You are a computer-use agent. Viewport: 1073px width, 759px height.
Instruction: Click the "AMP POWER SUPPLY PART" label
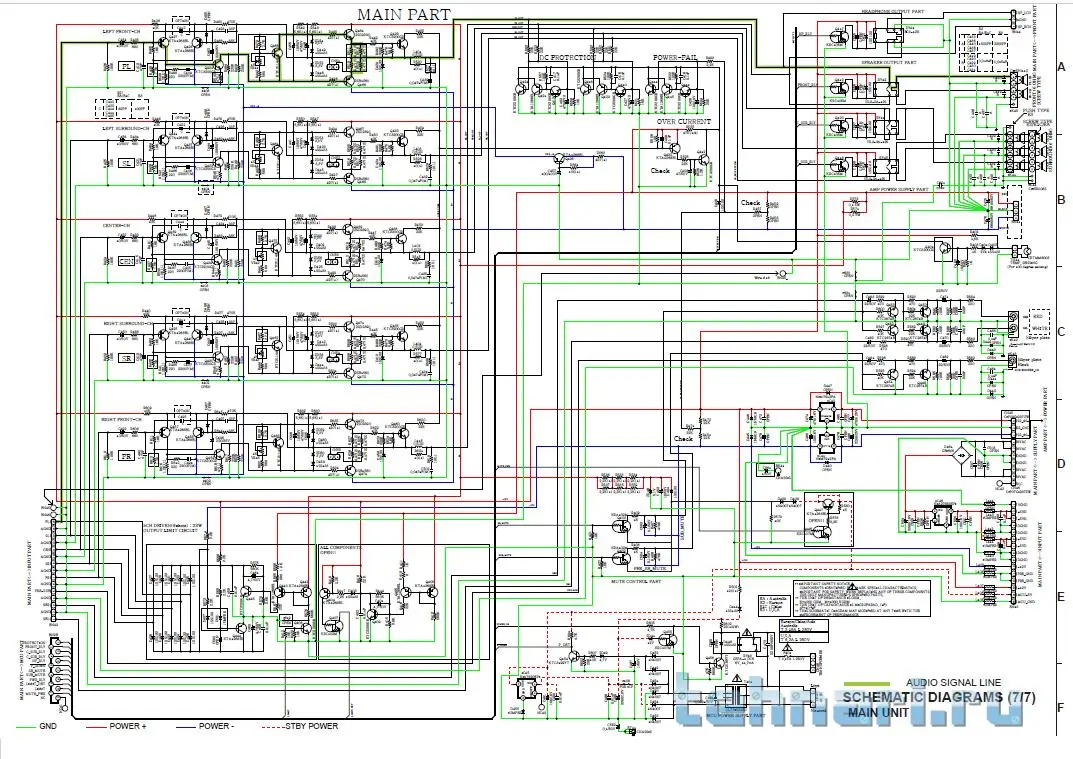coord(899,188)
